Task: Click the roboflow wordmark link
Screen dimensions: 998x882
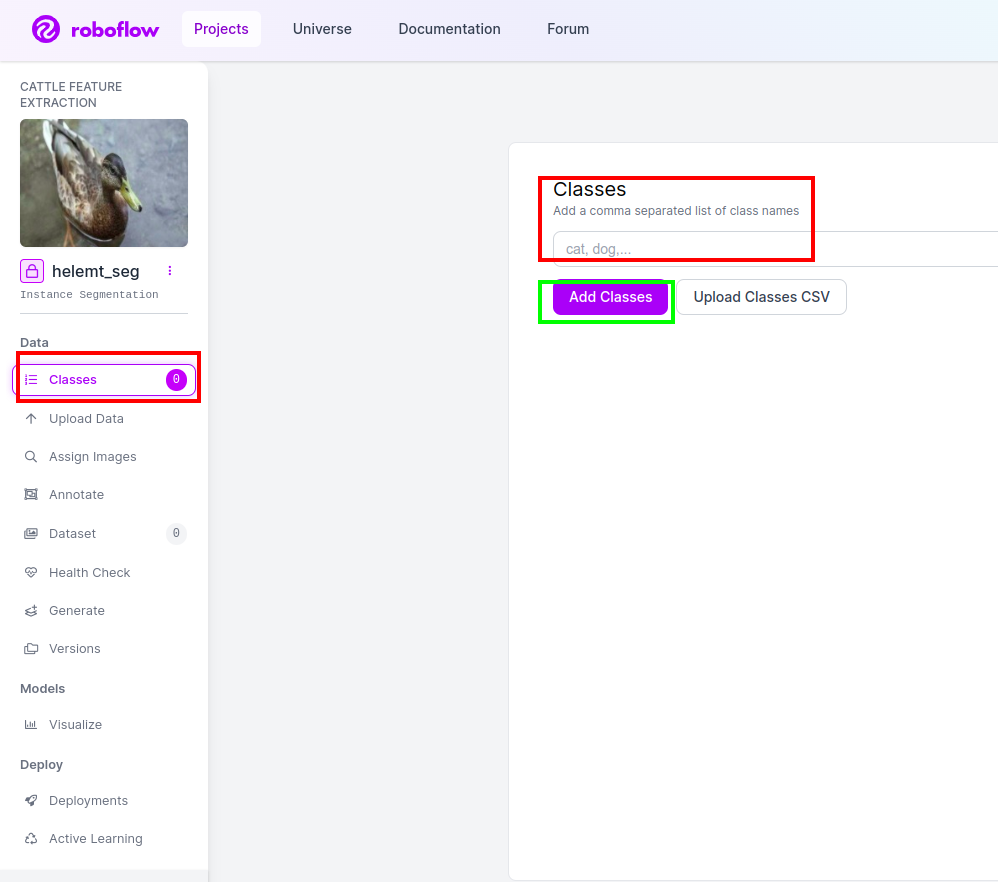Action: click(115, 30)
